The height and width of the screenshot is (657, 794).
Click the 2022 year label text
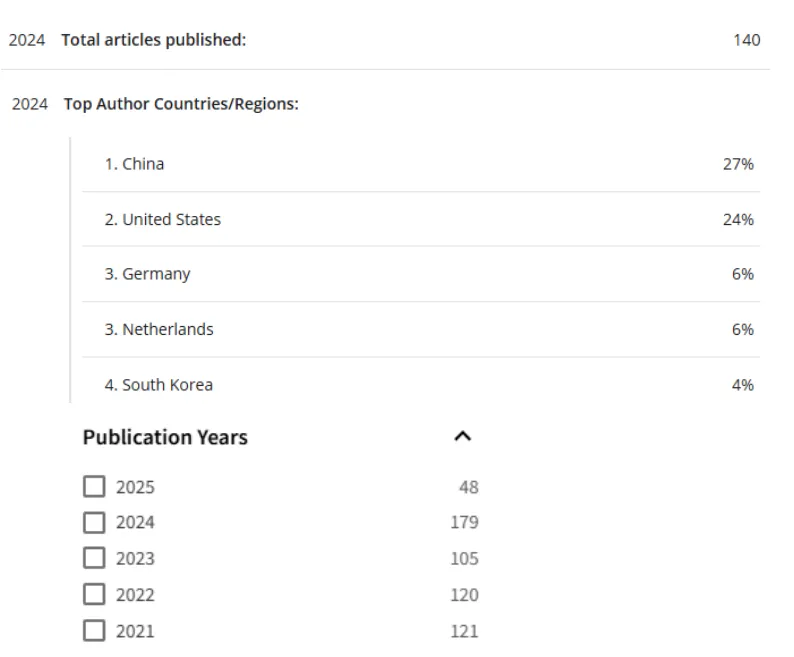[135, 595]
